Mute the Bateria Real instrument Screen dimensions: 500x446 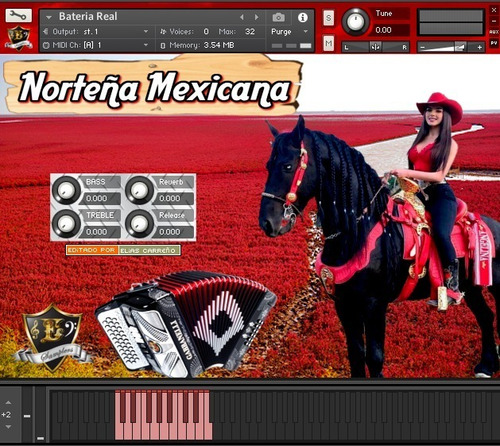point(328,43)
